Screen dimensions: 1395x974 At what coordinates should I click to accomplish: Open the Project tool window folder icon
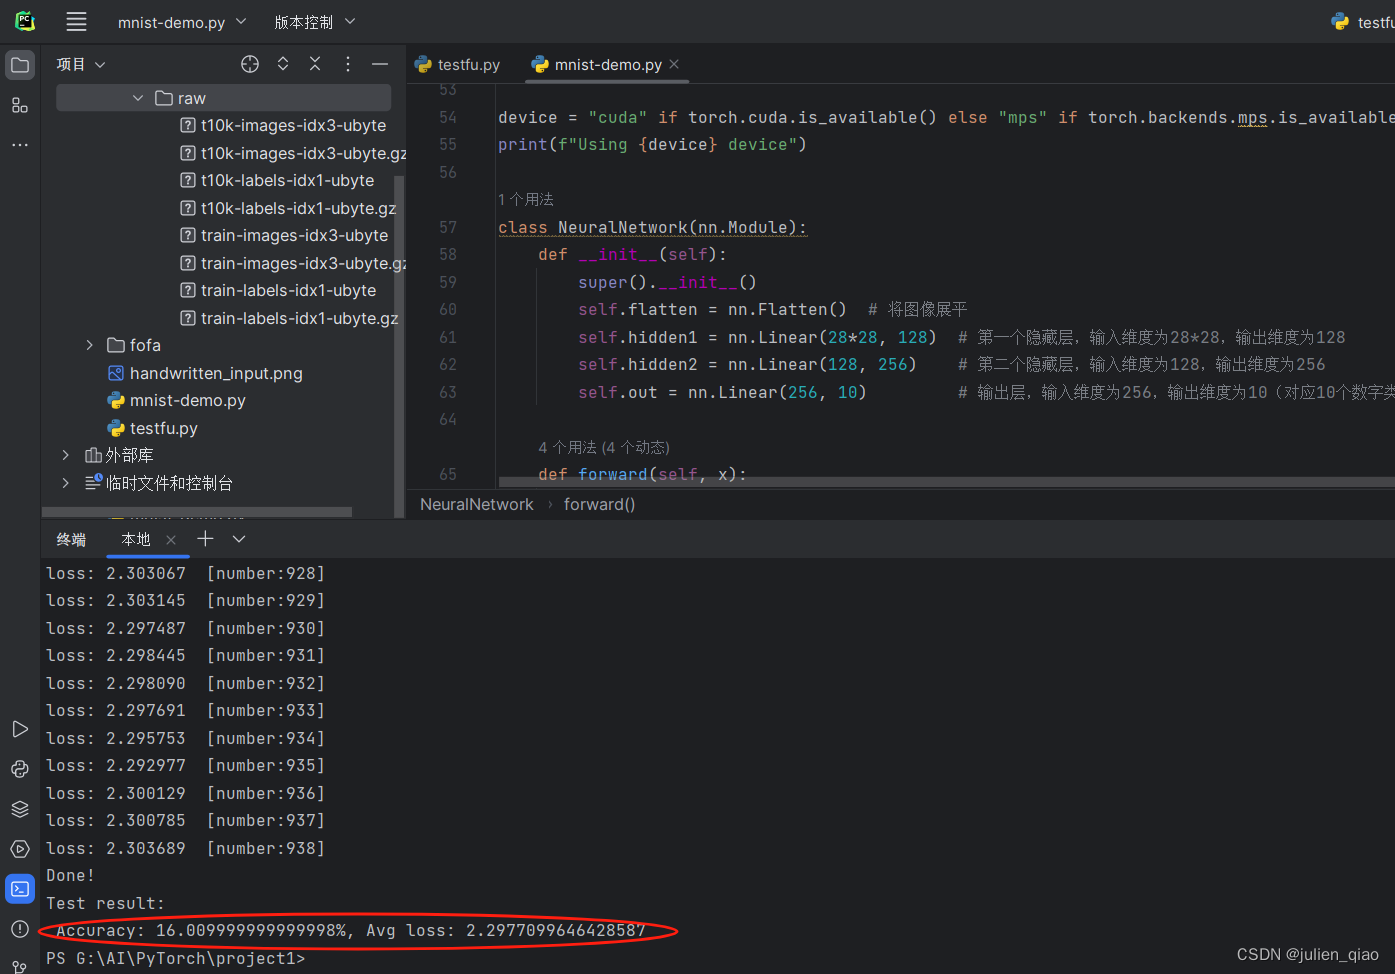tap(20, 65)
